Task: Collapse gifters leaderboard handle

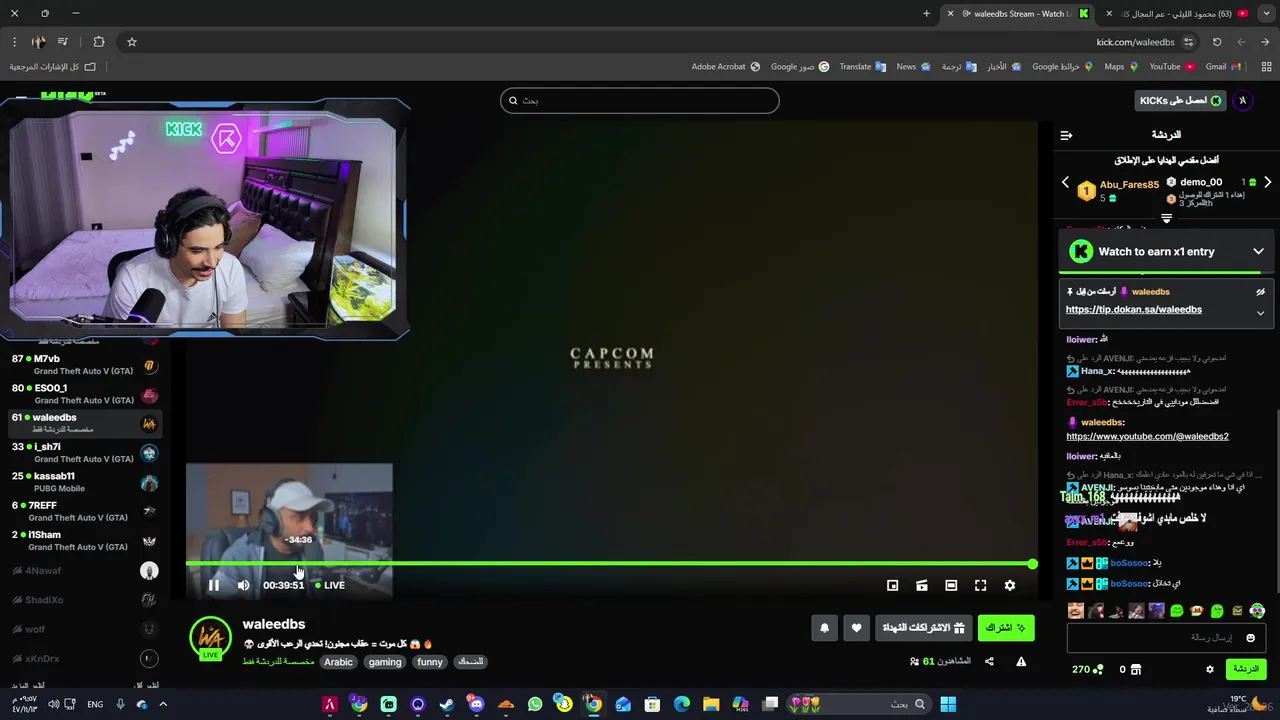Action: 1166,218
